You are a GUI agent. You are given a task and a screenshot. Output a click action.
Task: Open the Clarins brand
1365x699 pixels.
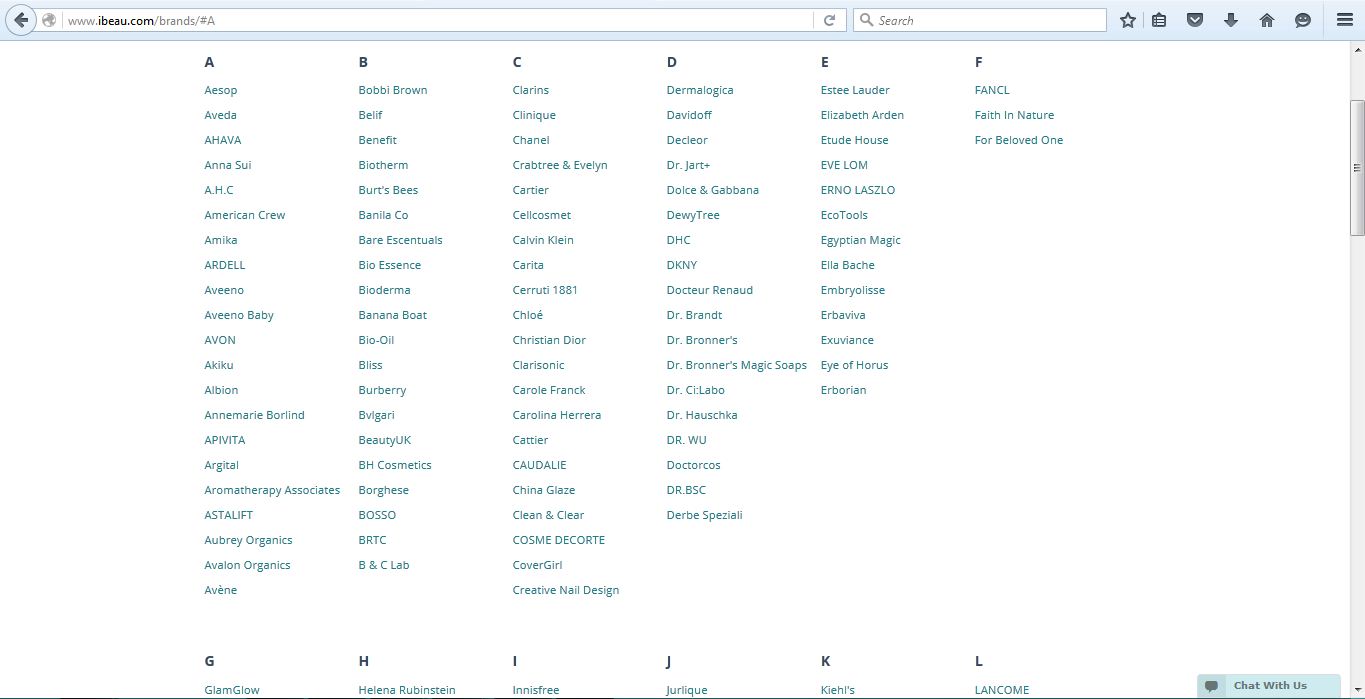[531, 90]
